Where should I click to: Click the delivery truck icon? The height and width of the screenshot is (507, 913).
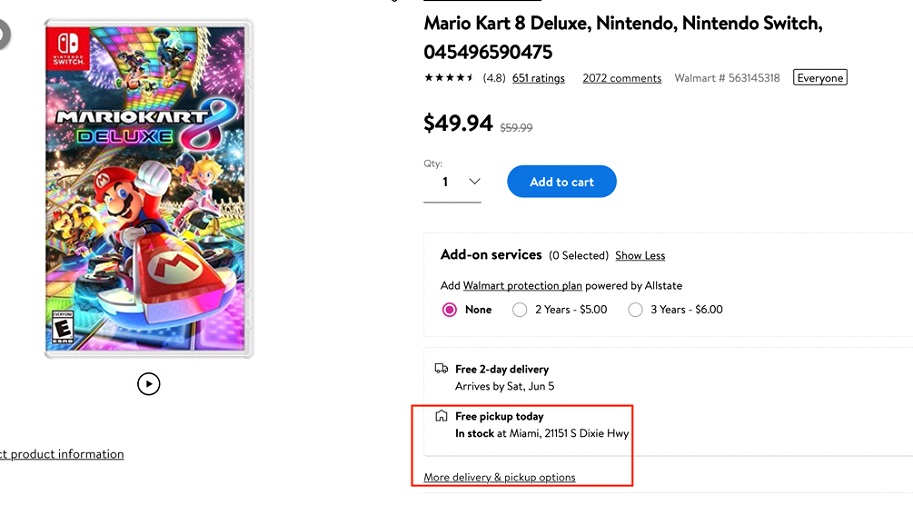pos(441,369)
